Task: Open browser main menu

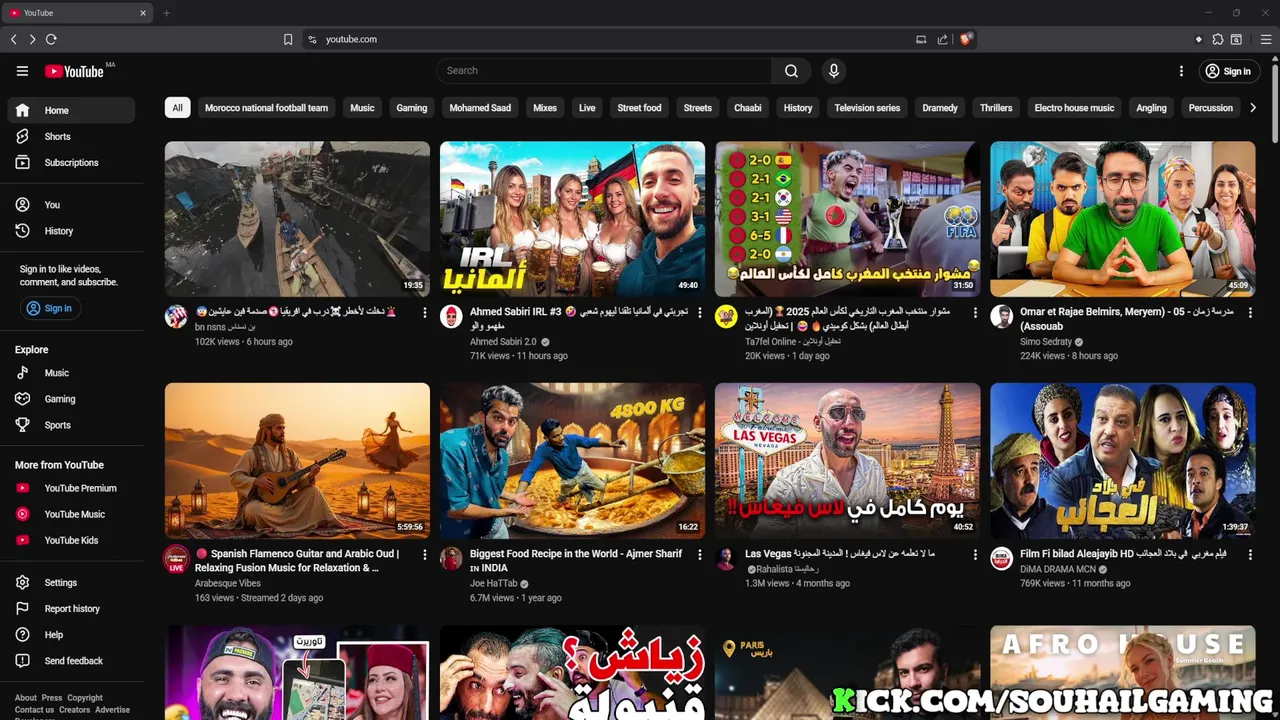Action: click(x=1265, y=39)
